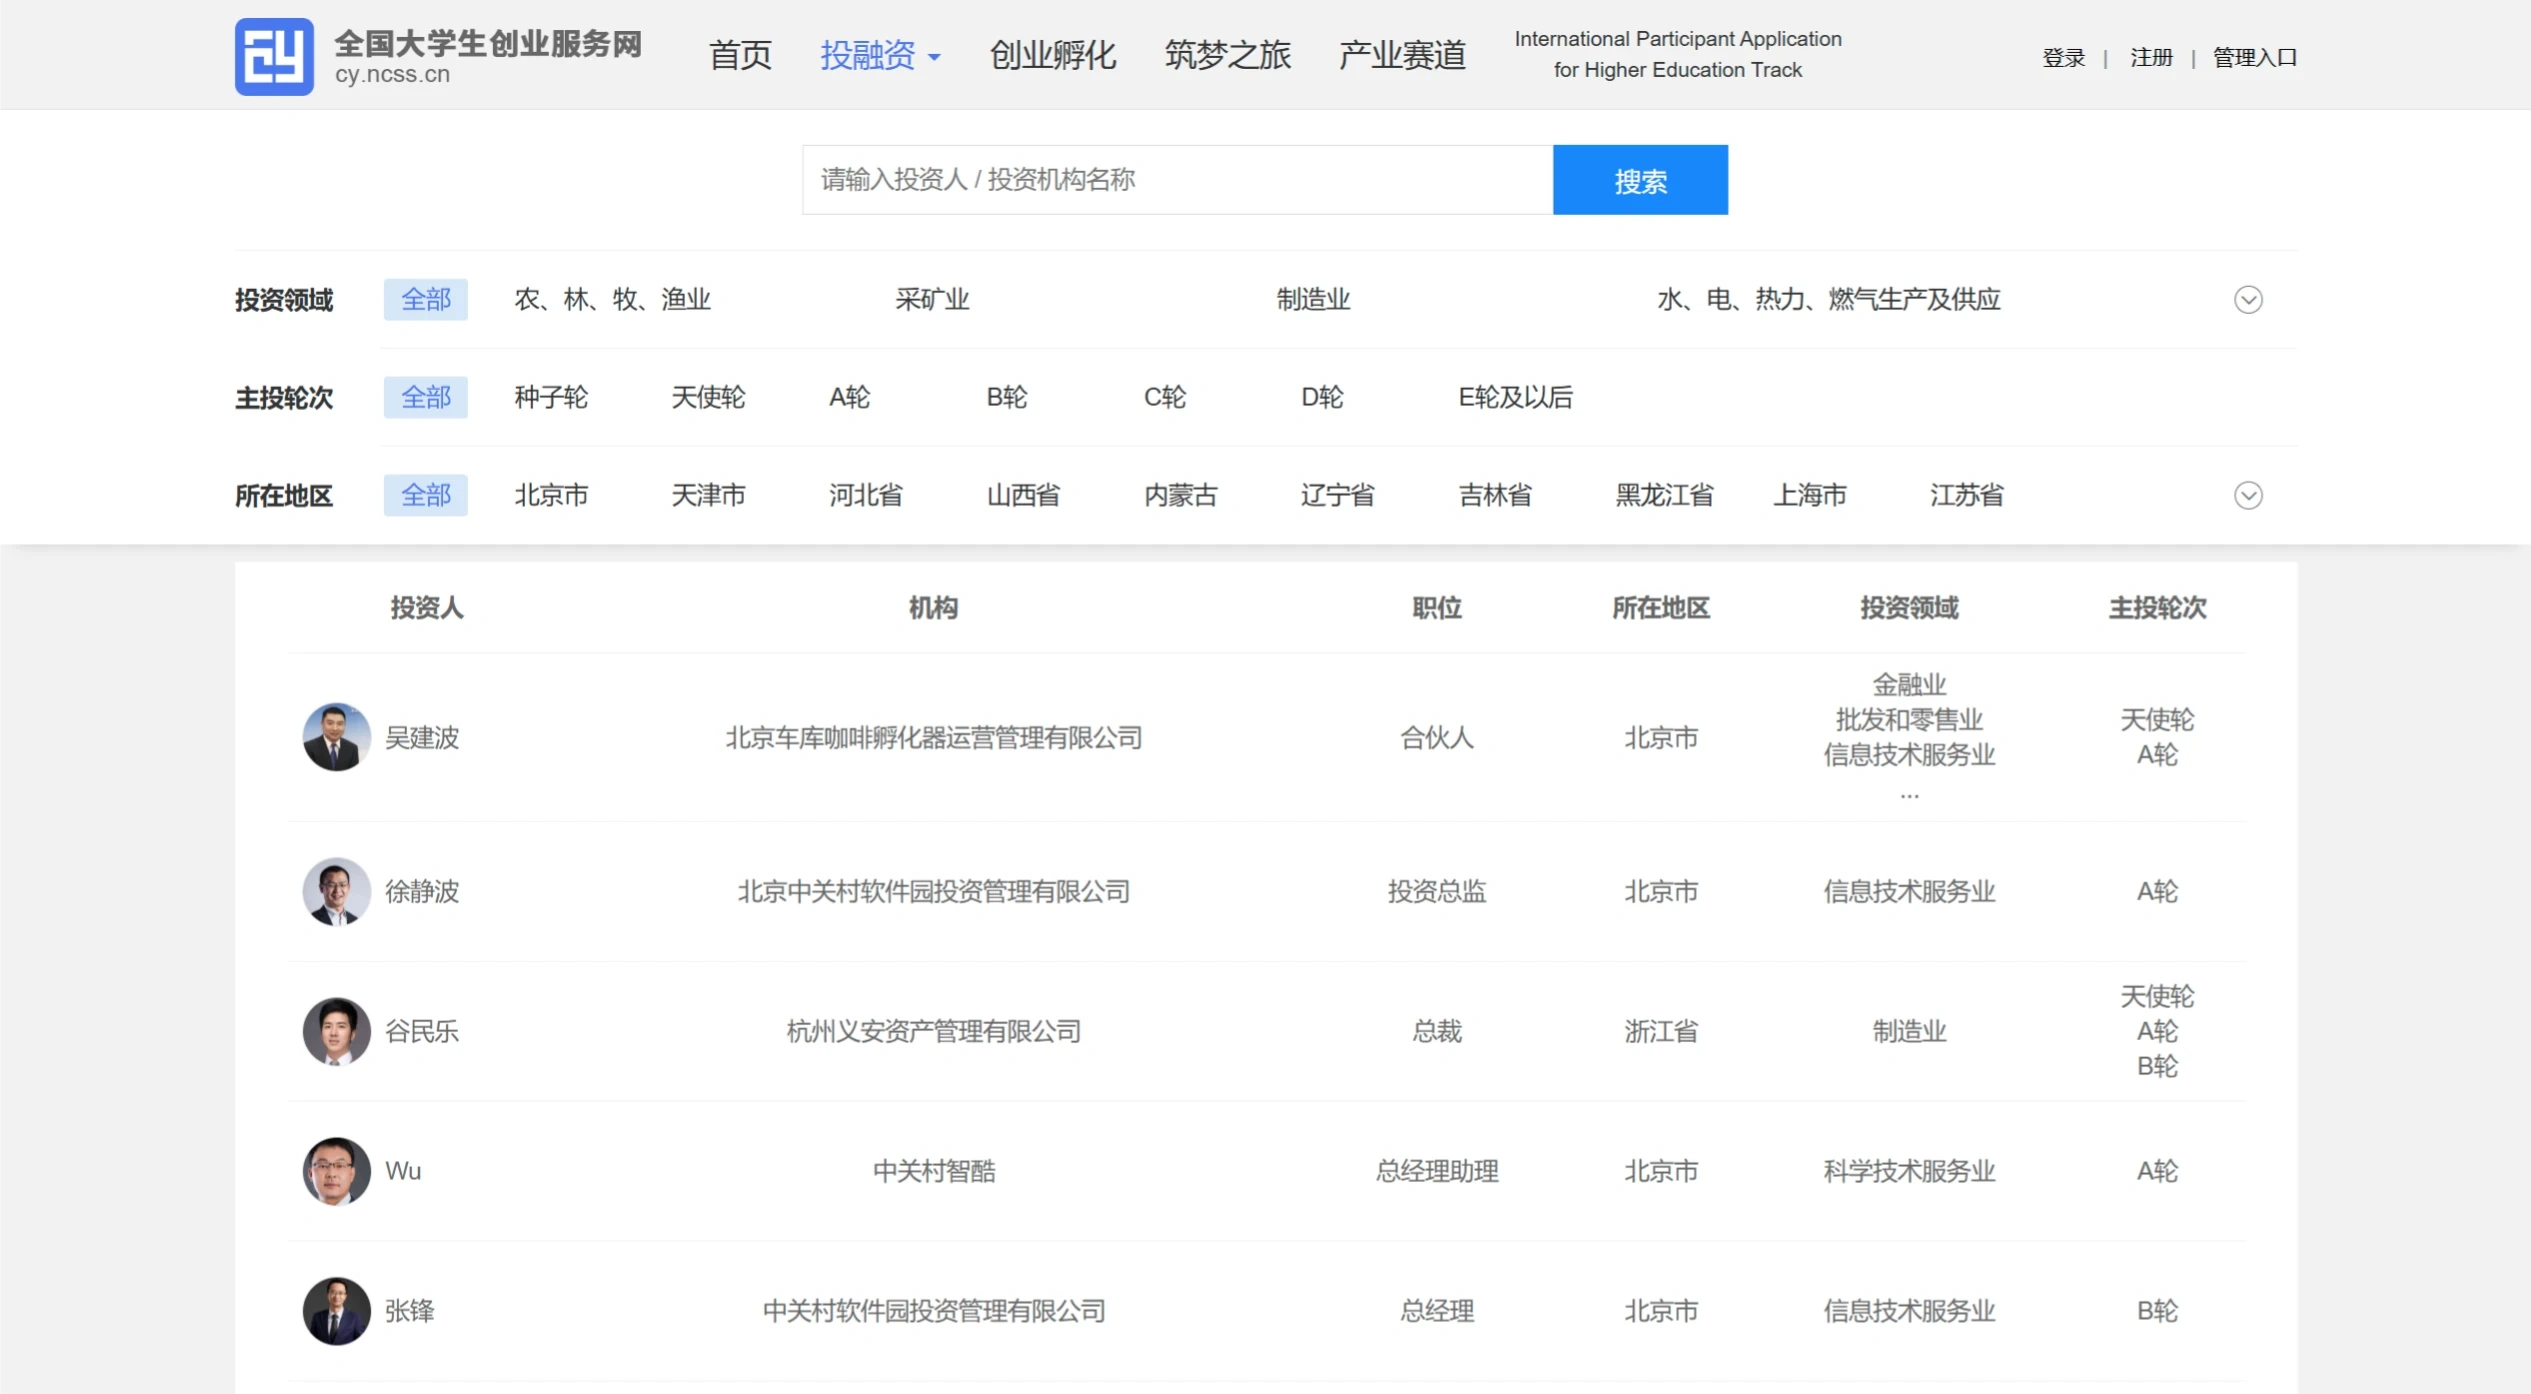Click Wu's avatar photo
The height and width of the screenshot is (1394, 2531).
coord(337,1171)
